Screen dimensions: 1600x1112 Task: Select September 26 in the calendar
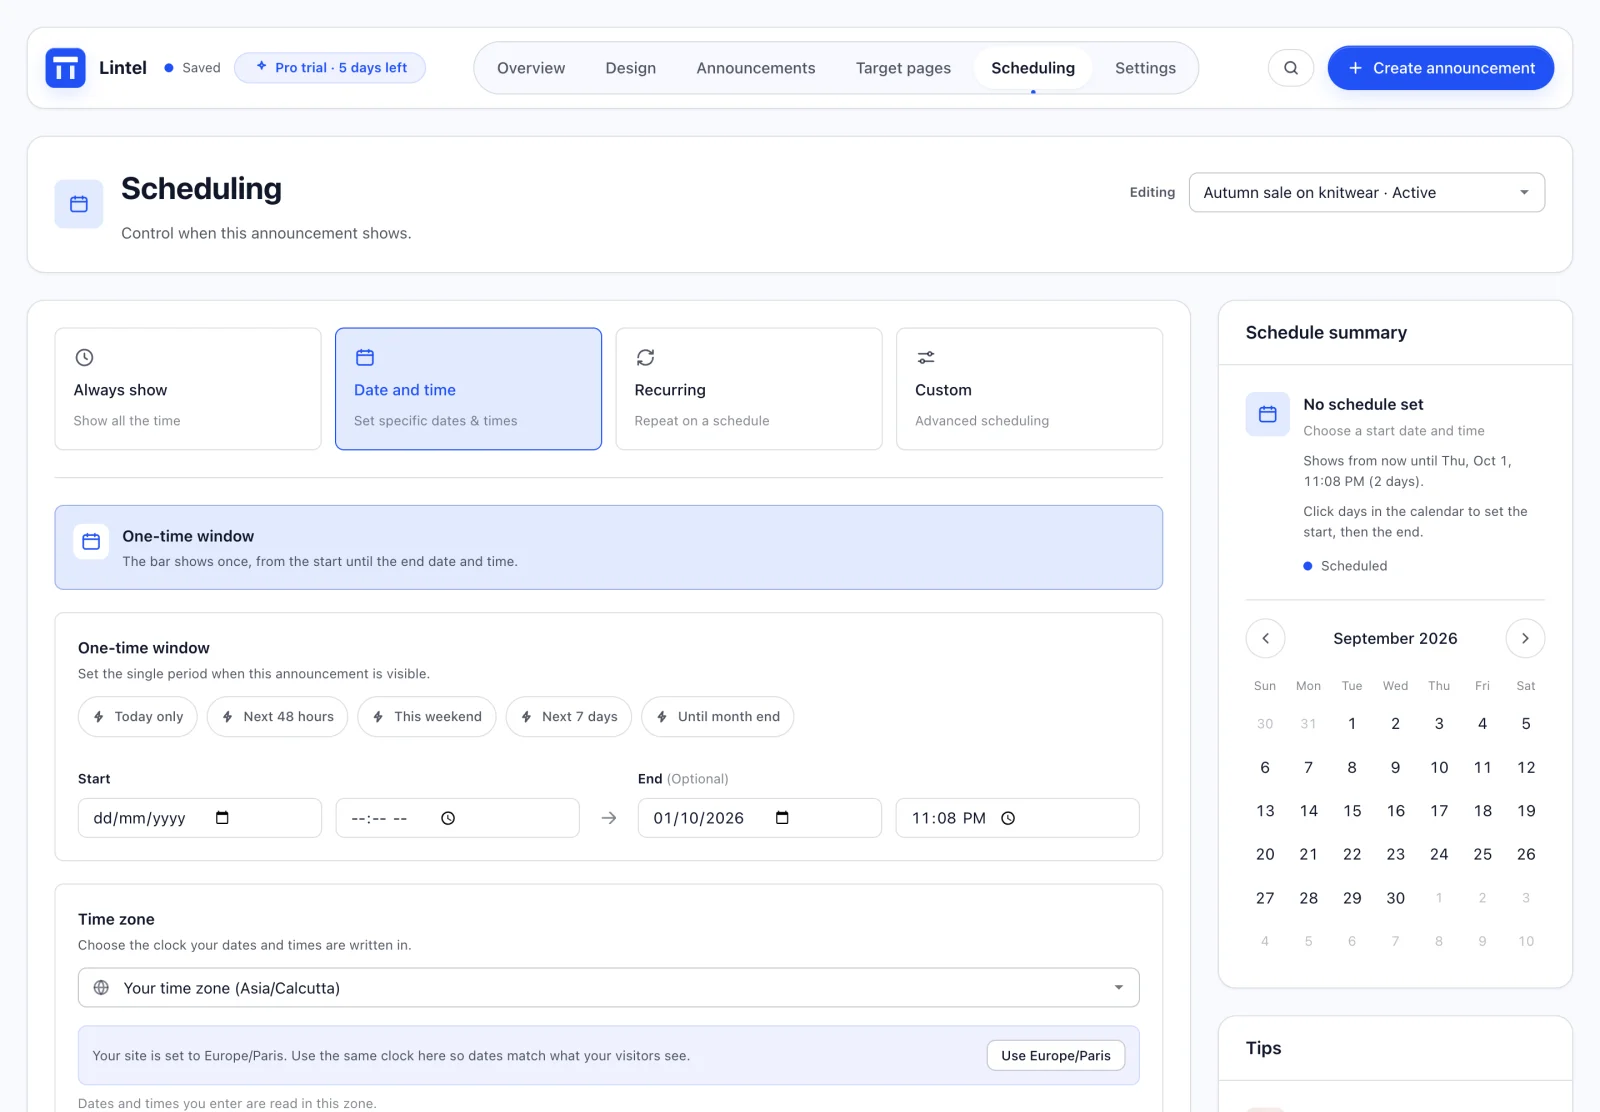[x=1526, y=854]
